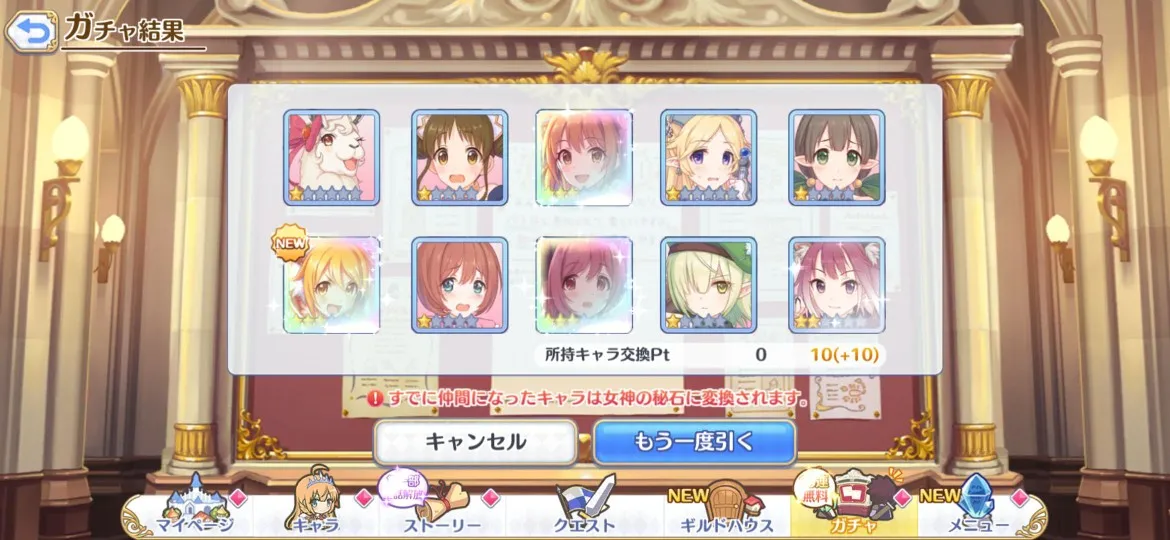Tap the back arrow button
1170x540 pixels.
point(31,31)
